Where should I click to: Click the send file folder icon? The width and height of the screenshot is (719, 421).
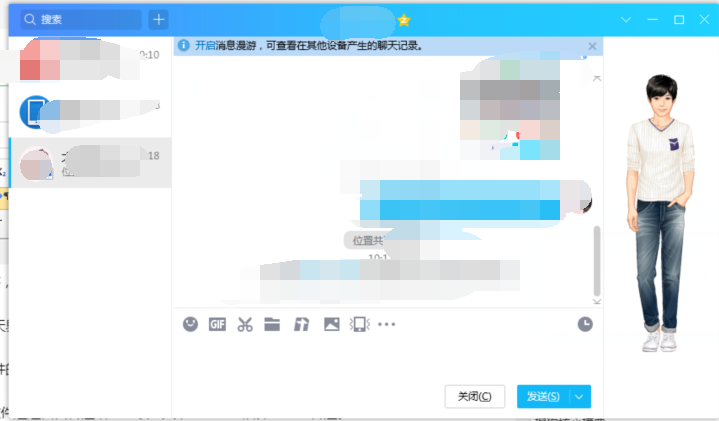[272, 324]
